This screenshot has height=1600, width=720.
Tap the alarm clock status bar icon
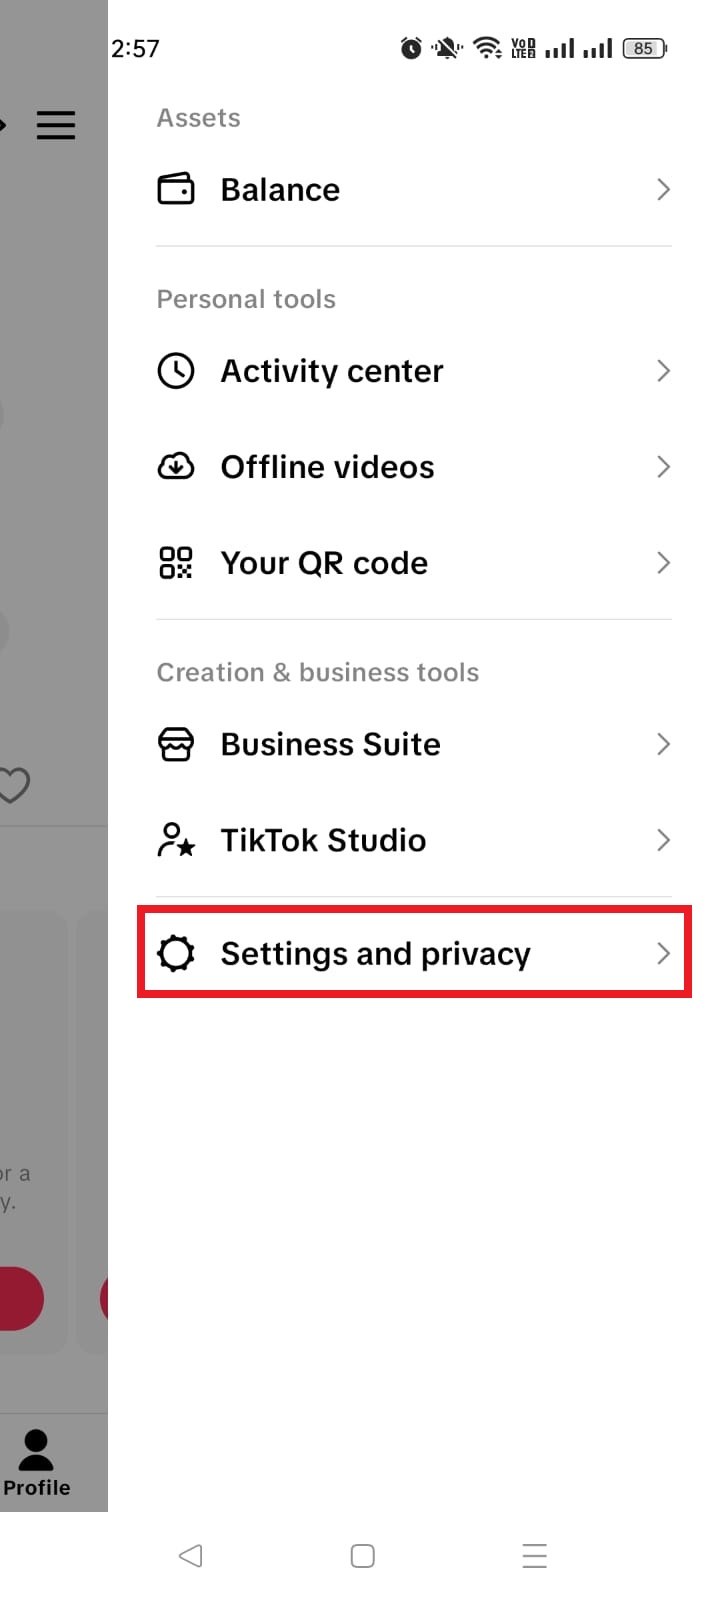[x=411, y=47]
